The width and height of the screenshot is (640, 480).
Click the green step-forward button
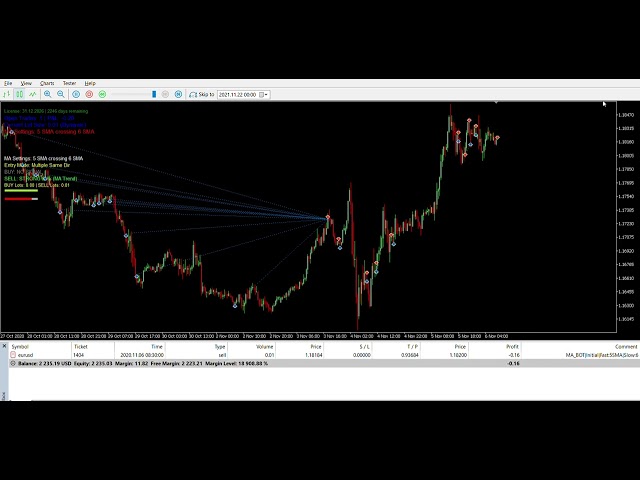(102, 94)
